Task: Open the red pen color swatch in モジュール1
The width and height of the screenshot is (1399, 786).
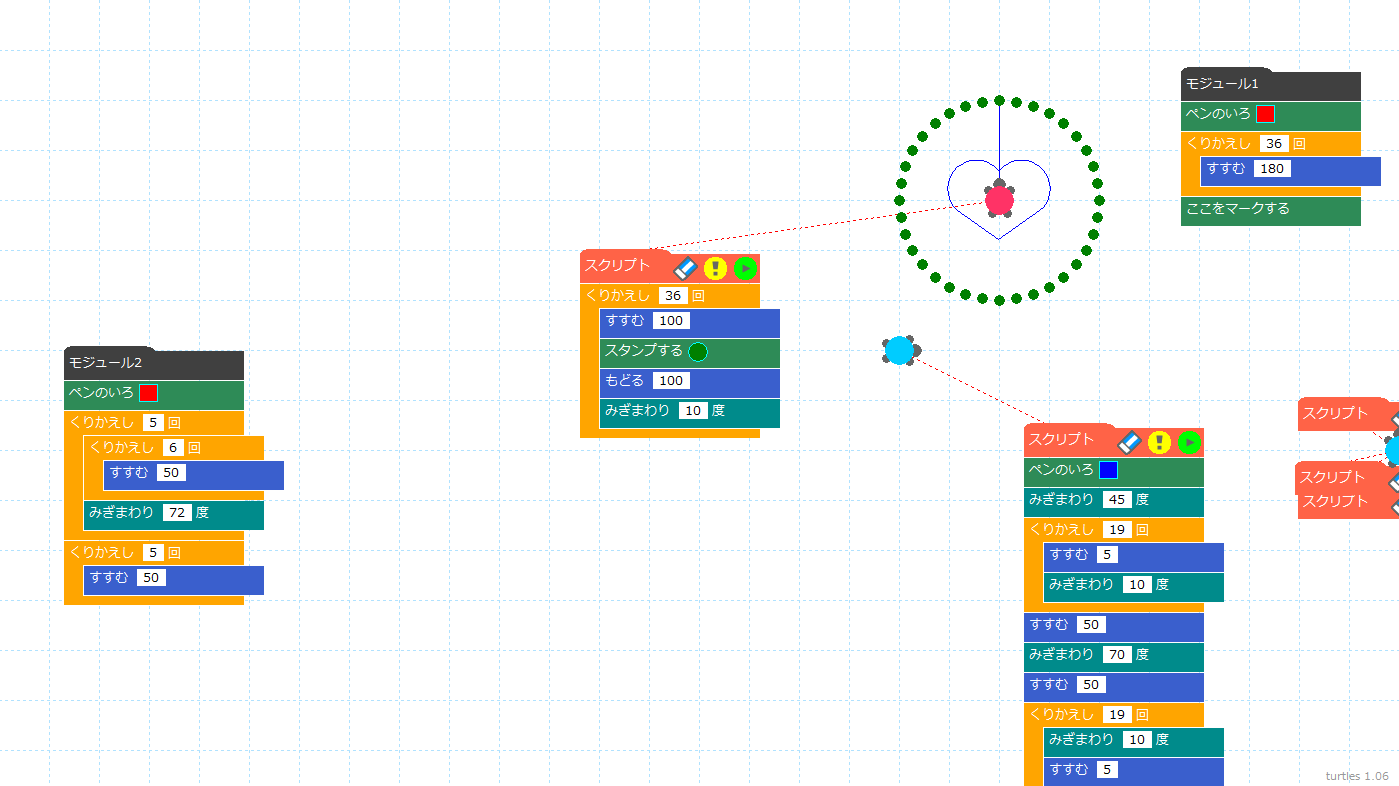Action: (x=1265, y=114)
